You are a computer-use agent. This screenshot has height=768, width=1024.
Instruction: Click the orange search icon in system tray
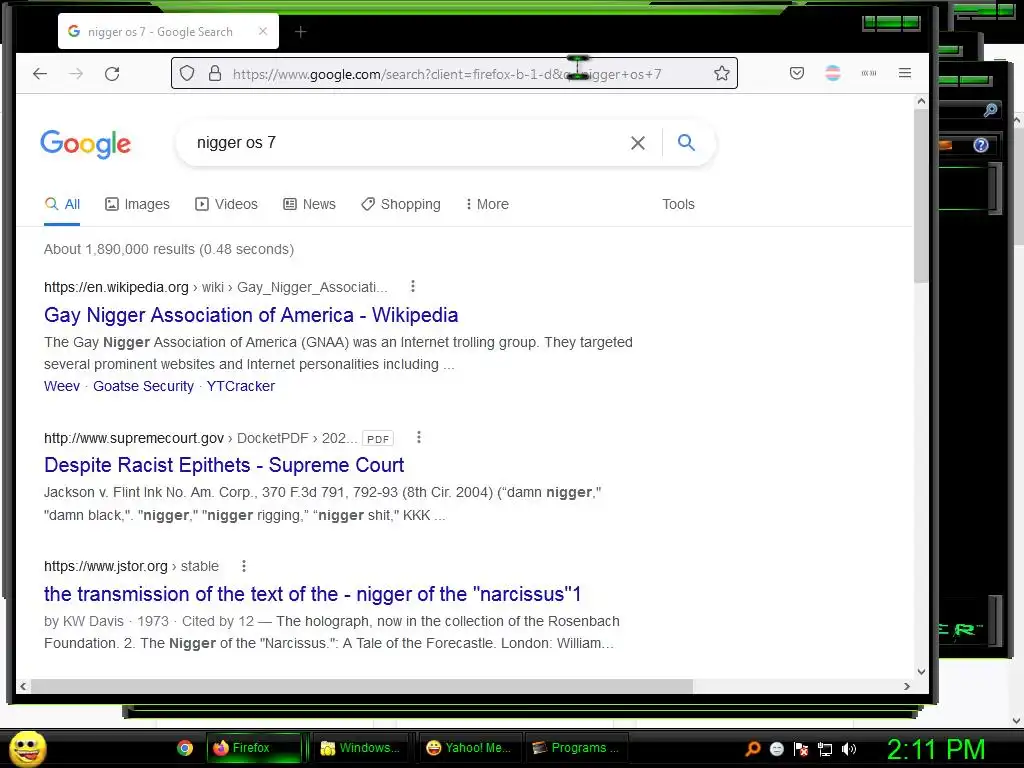753,748
